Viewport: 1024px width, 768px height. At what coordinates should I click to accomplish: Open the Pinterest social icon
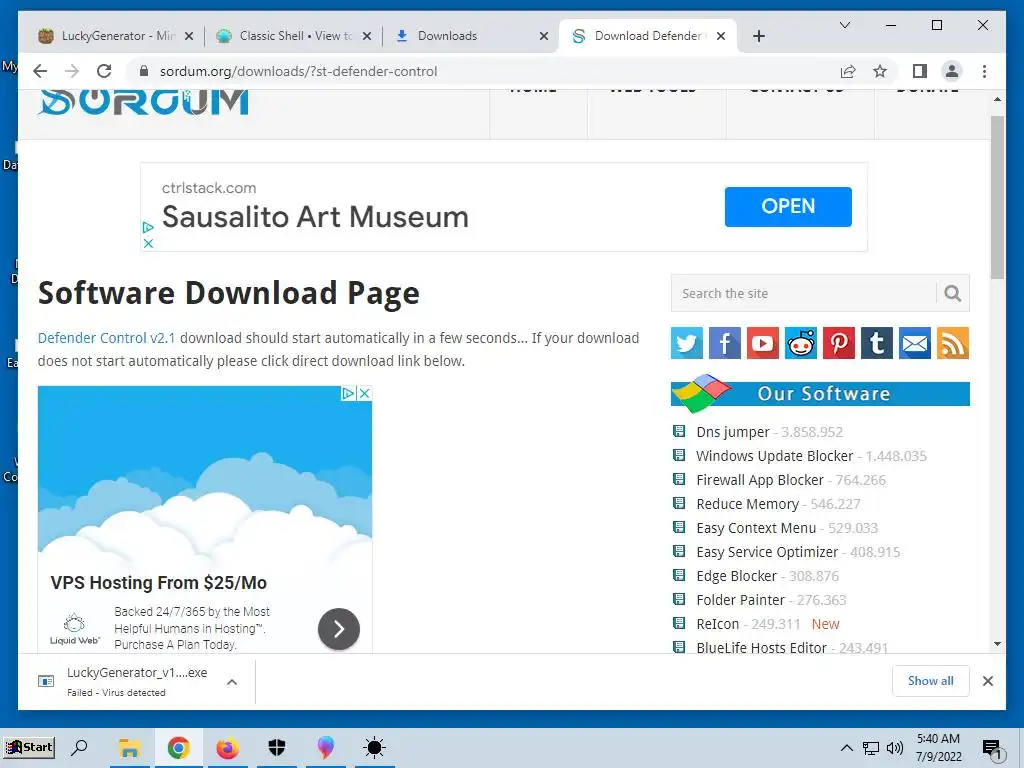(839, 343)
